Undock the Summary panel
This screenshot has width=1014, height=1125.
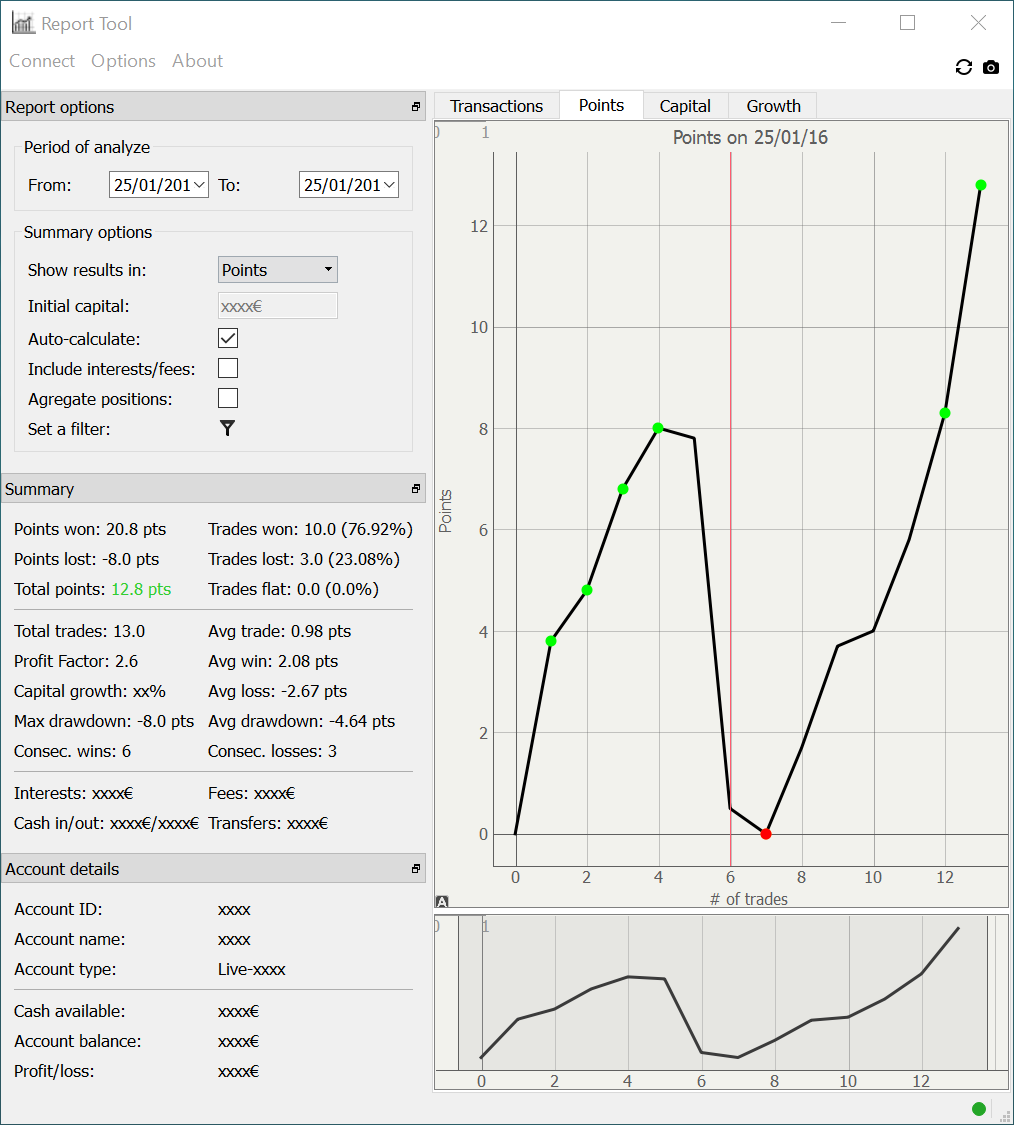416,489
